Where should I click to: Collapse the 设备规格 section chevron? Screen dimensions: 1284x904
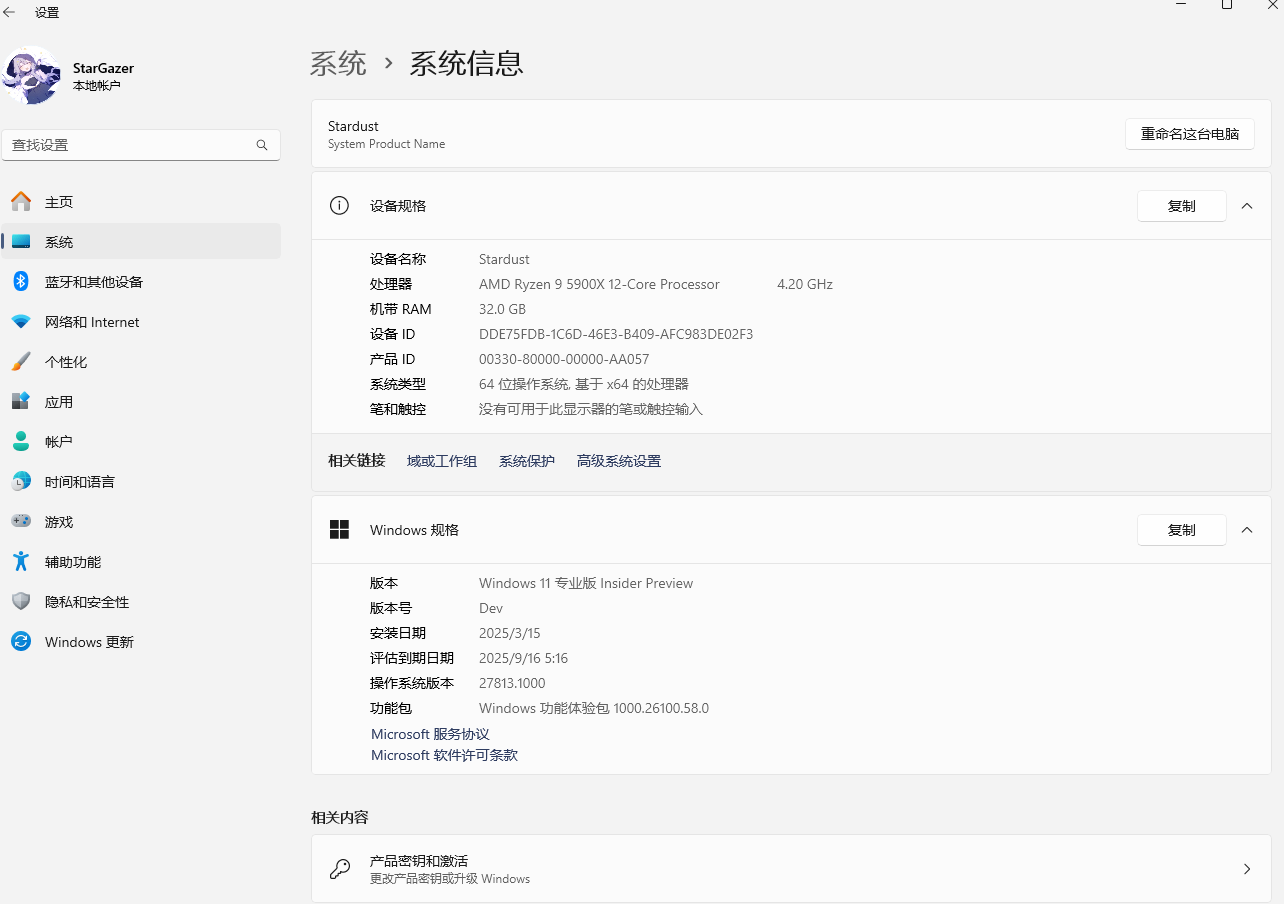(1247, 206)
